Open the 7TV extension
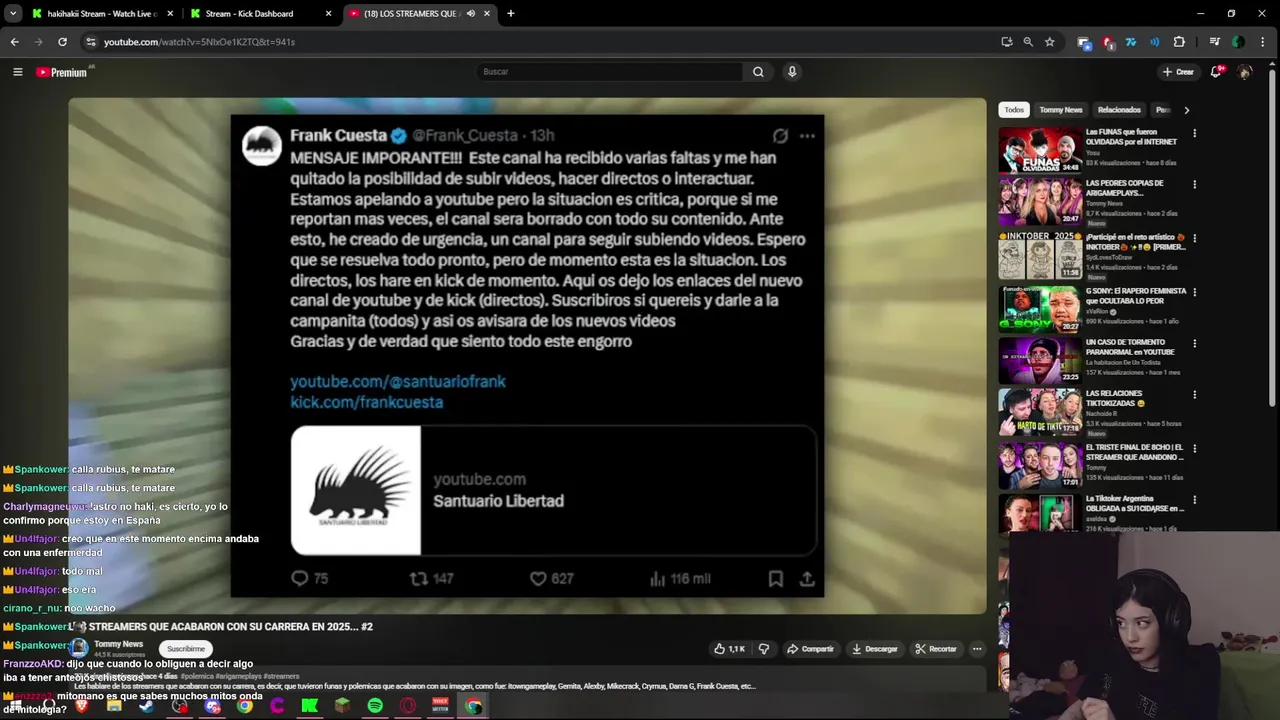This screenshot has width=1280, height=720. 1131,42
